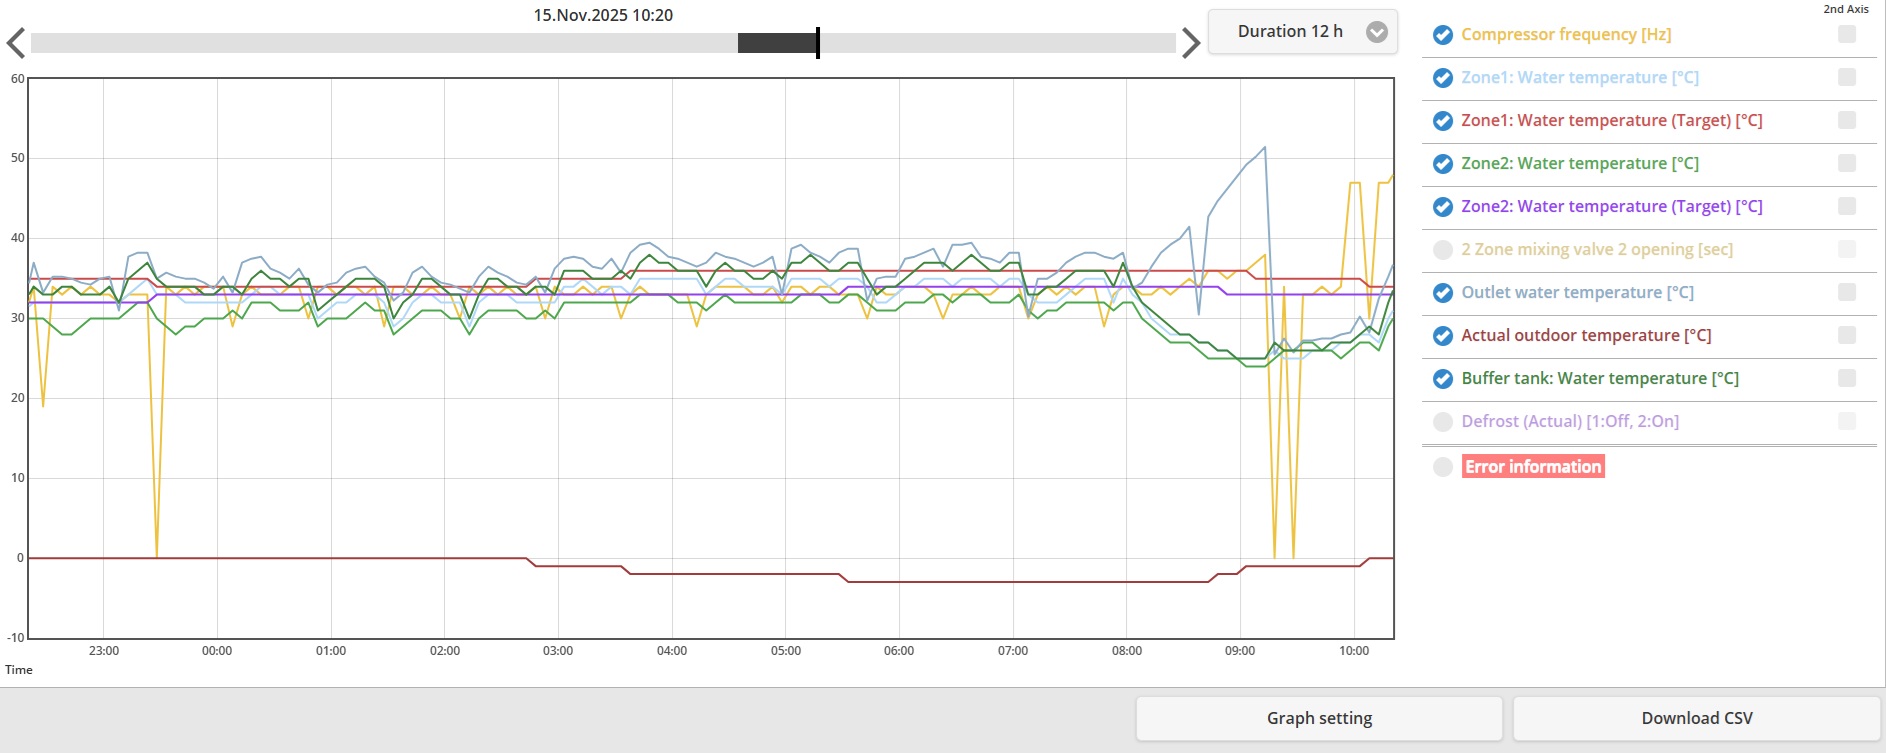Hide Outlet water temperature series
This screenshot has height=753, width=1886.
click(x=1442, y=293)
